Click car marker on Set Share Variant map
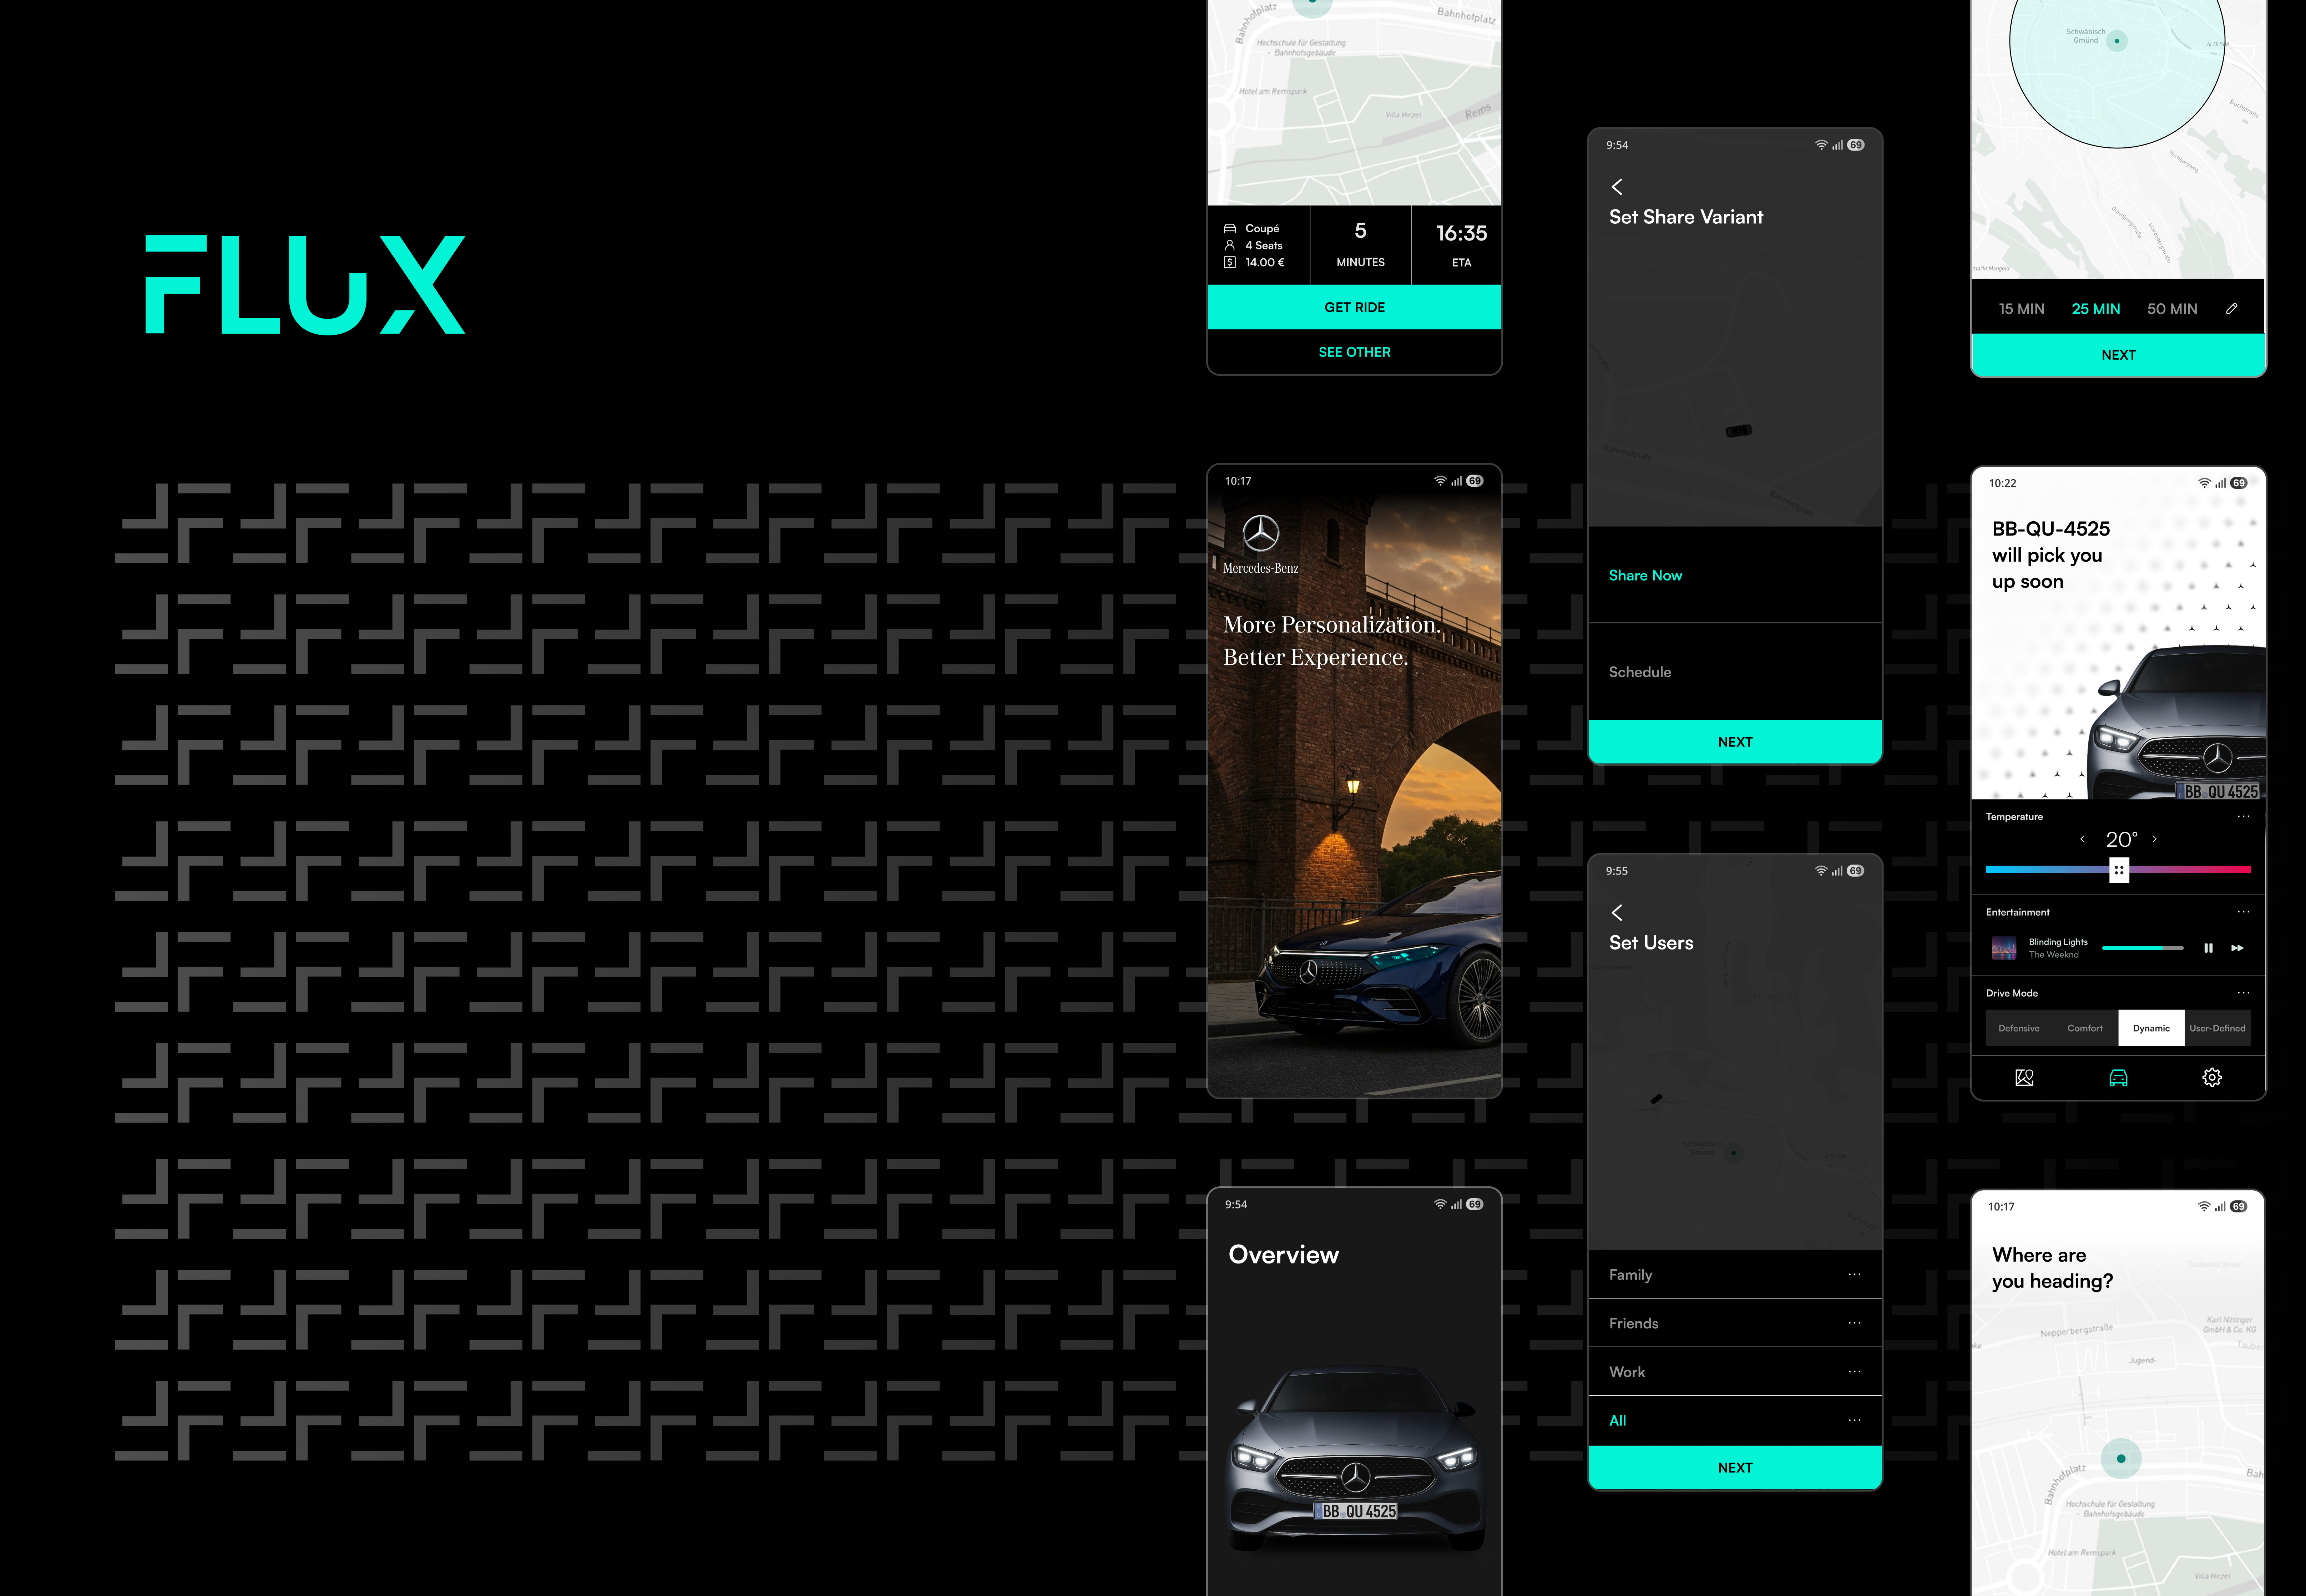2306x1596 pixels. (x=1739, y=431)
